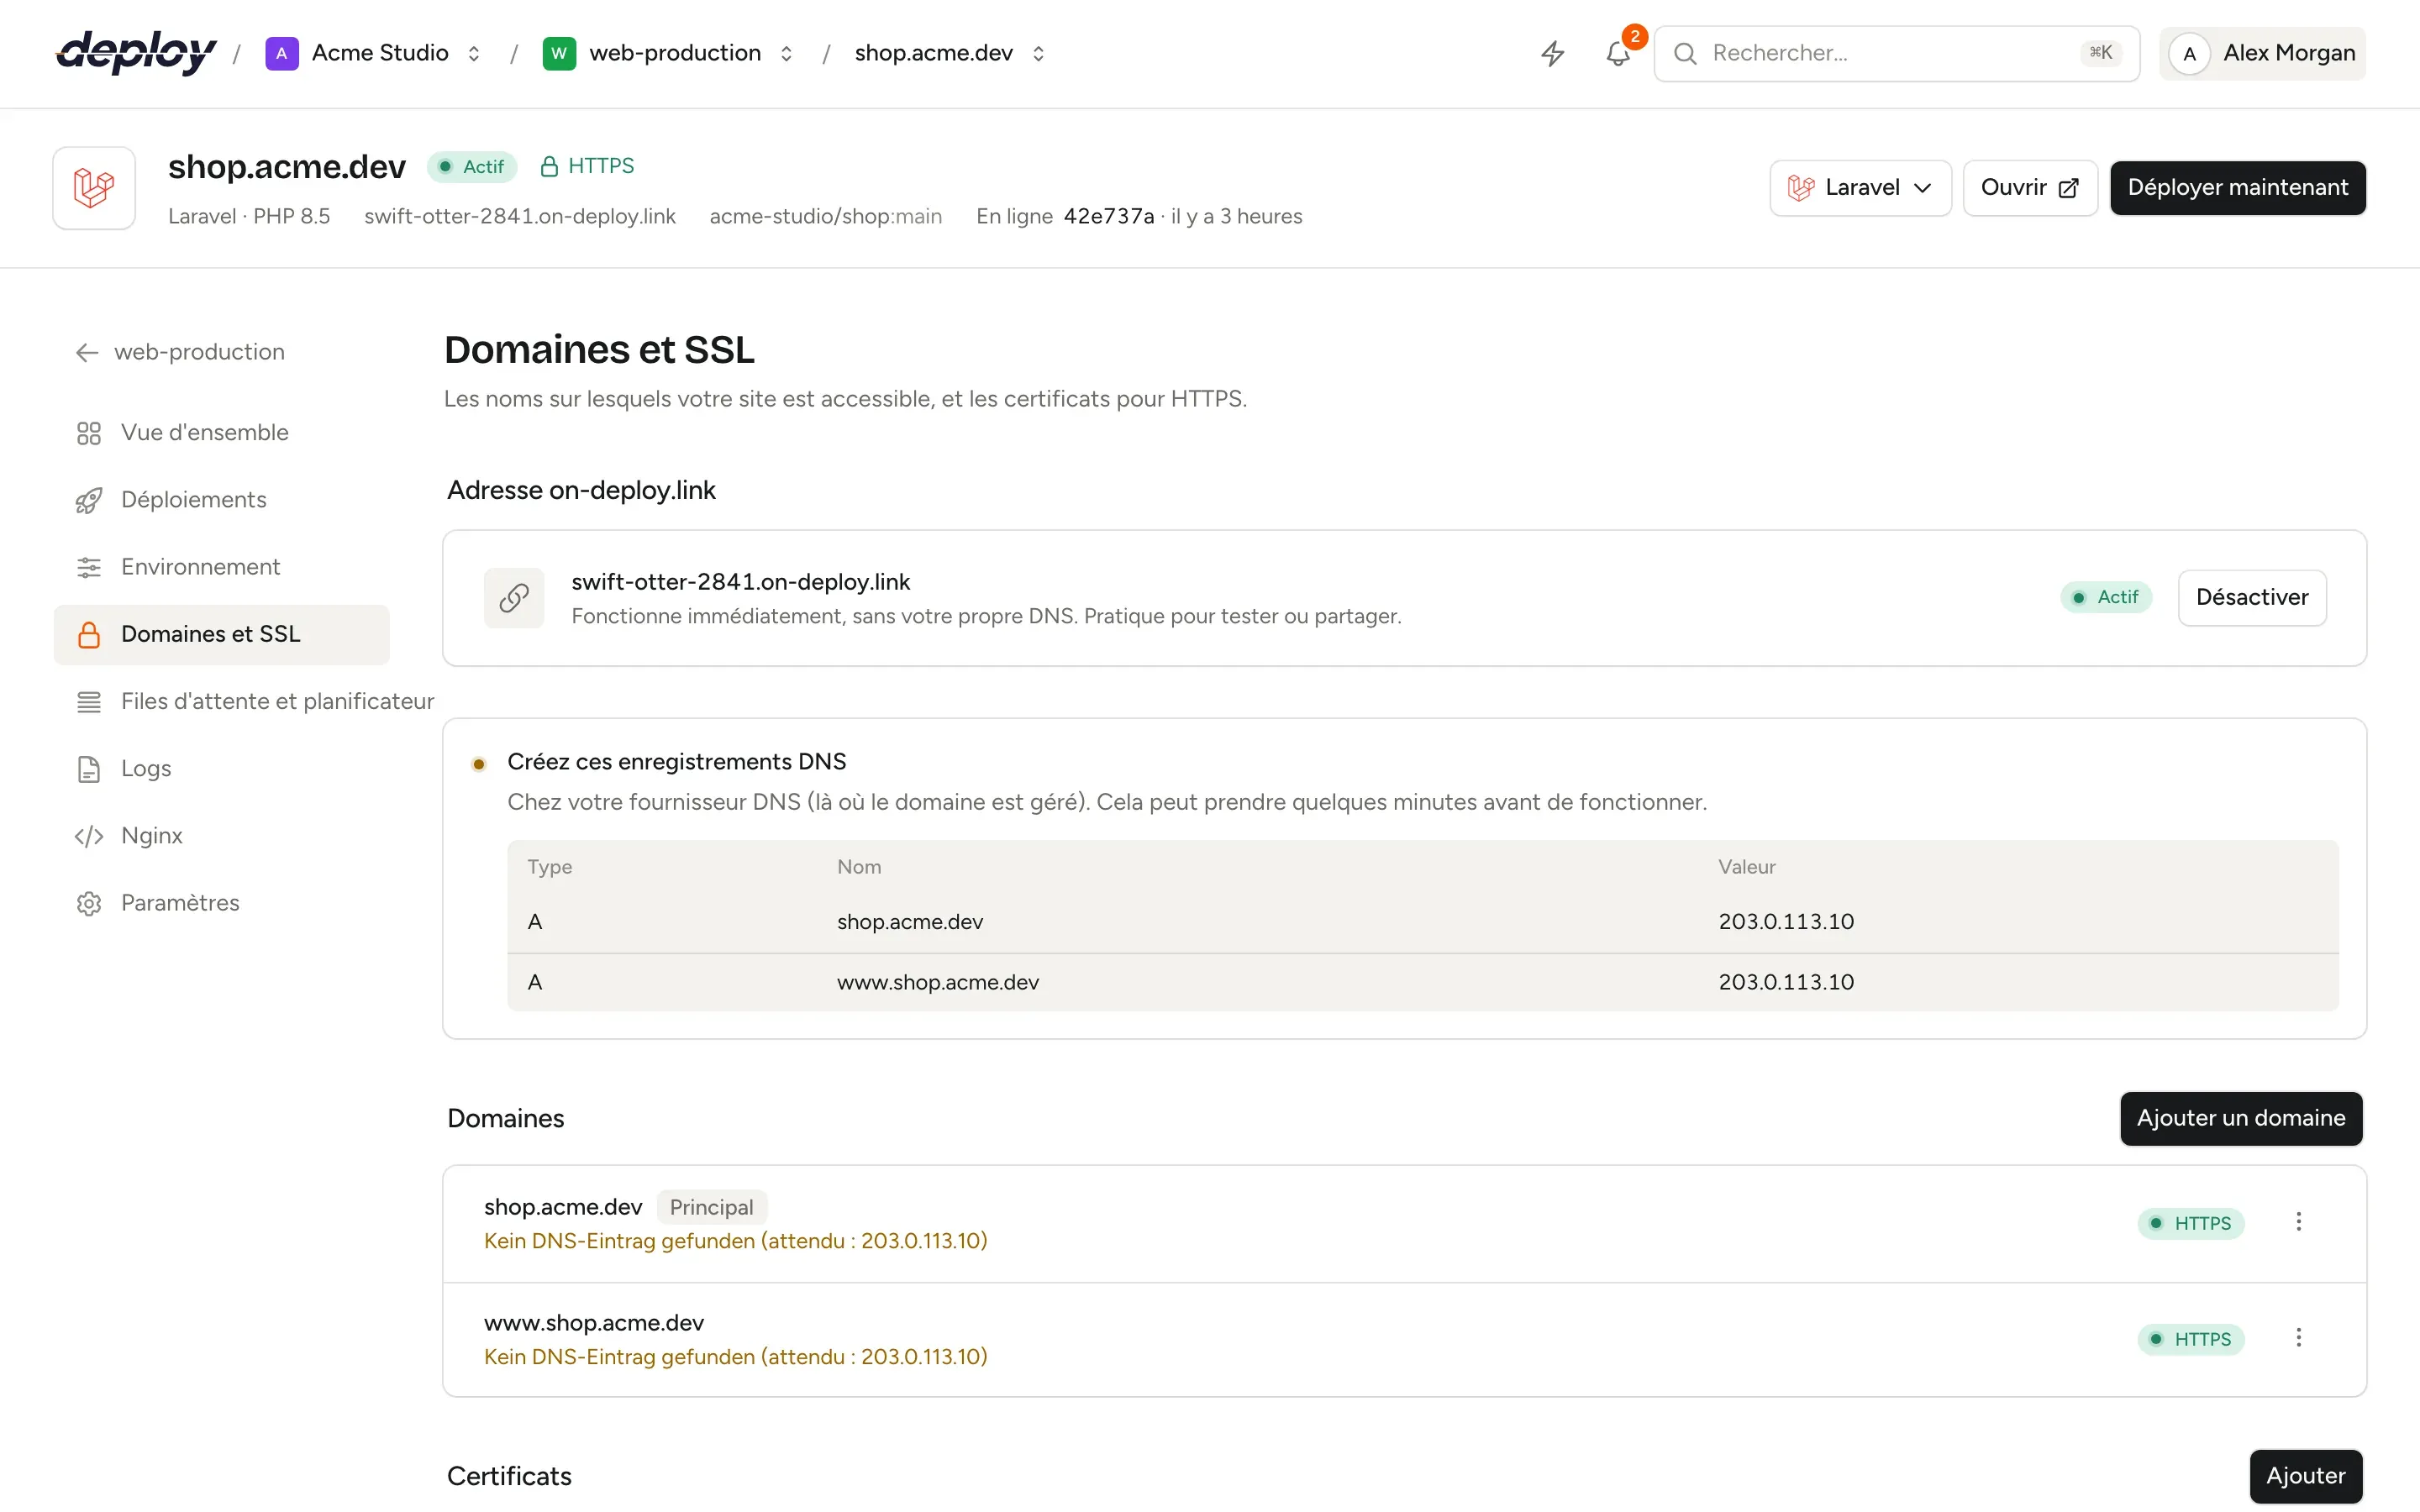Image resolution: width=2420 pixels, height=1512 pixels.
Task: Expand the Acme Studio team switcher
Action: (474, 53)
